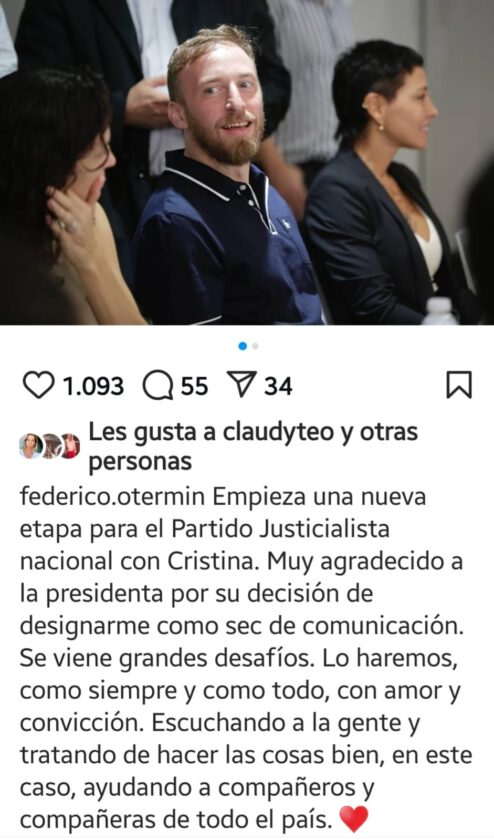494x840 pixels.
Task: Save post with bookmark icon
Action: pos(459,385)
